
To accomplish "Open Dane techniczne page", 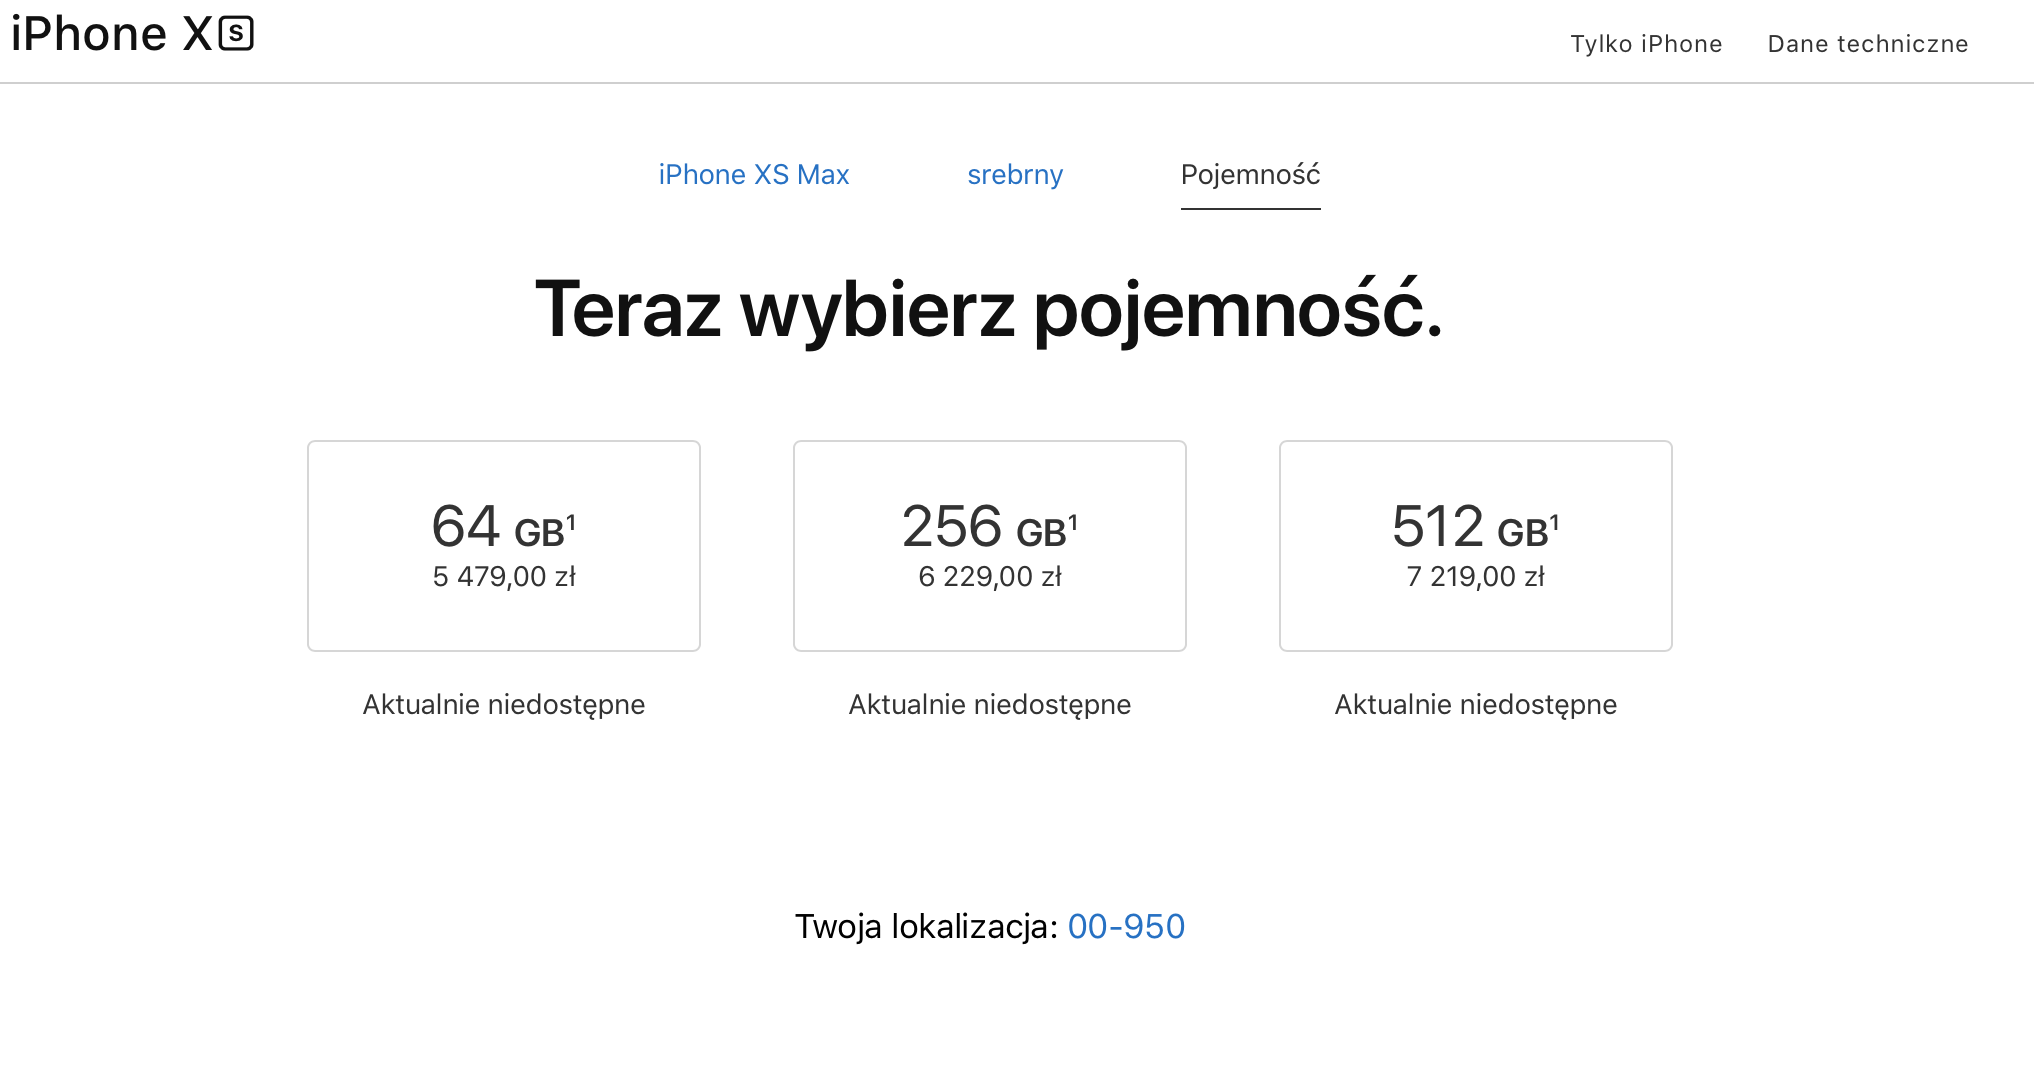I will tap(1868, 44).
